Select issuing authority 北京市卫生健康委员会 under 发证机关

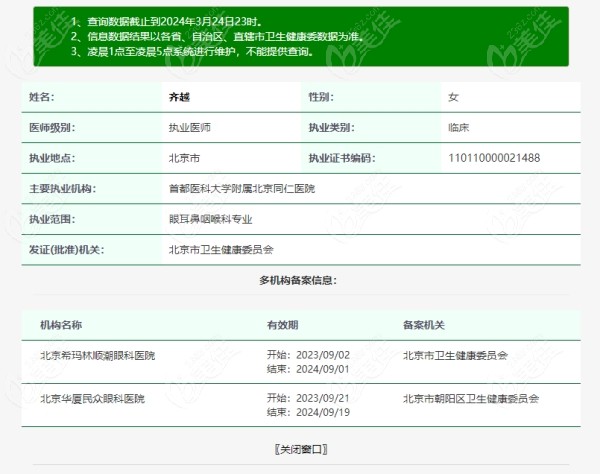click(221, 250)
